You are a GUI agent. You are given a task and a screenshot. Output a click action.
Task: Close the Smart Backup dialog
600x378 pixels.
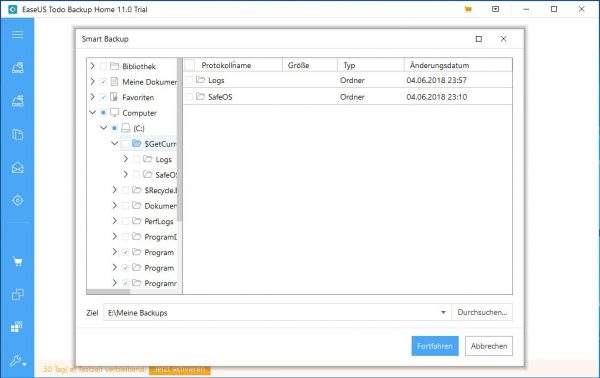(504, 39)
